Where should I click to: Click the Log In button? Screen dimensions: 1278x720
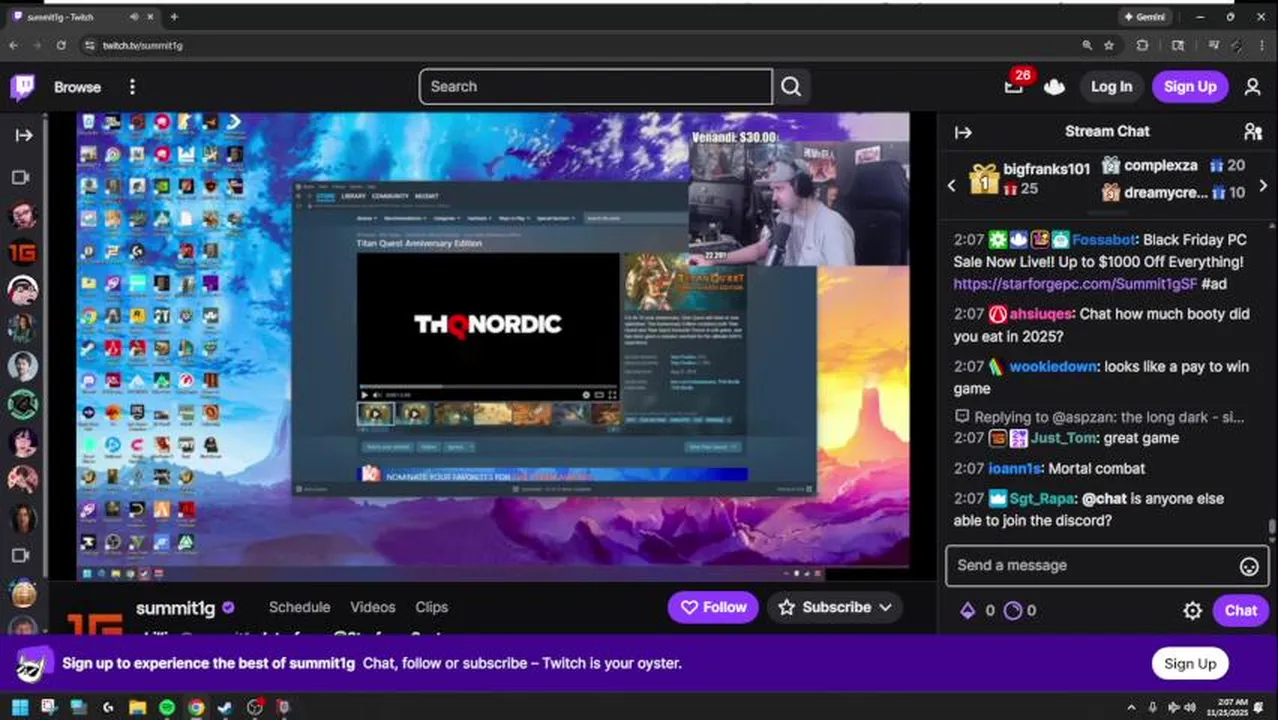pyautogui.click(x=1111, y=87)
